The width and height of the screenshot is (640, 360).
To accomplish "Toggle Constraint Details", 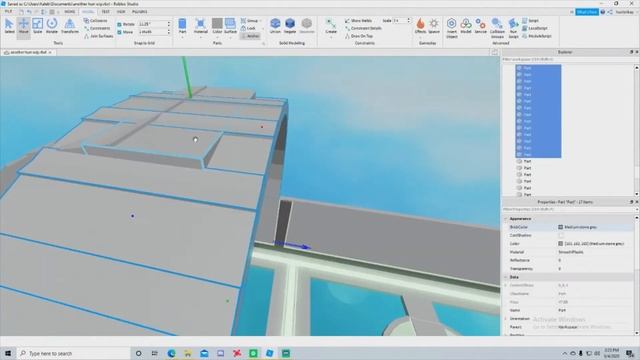I will coord(363,28).
